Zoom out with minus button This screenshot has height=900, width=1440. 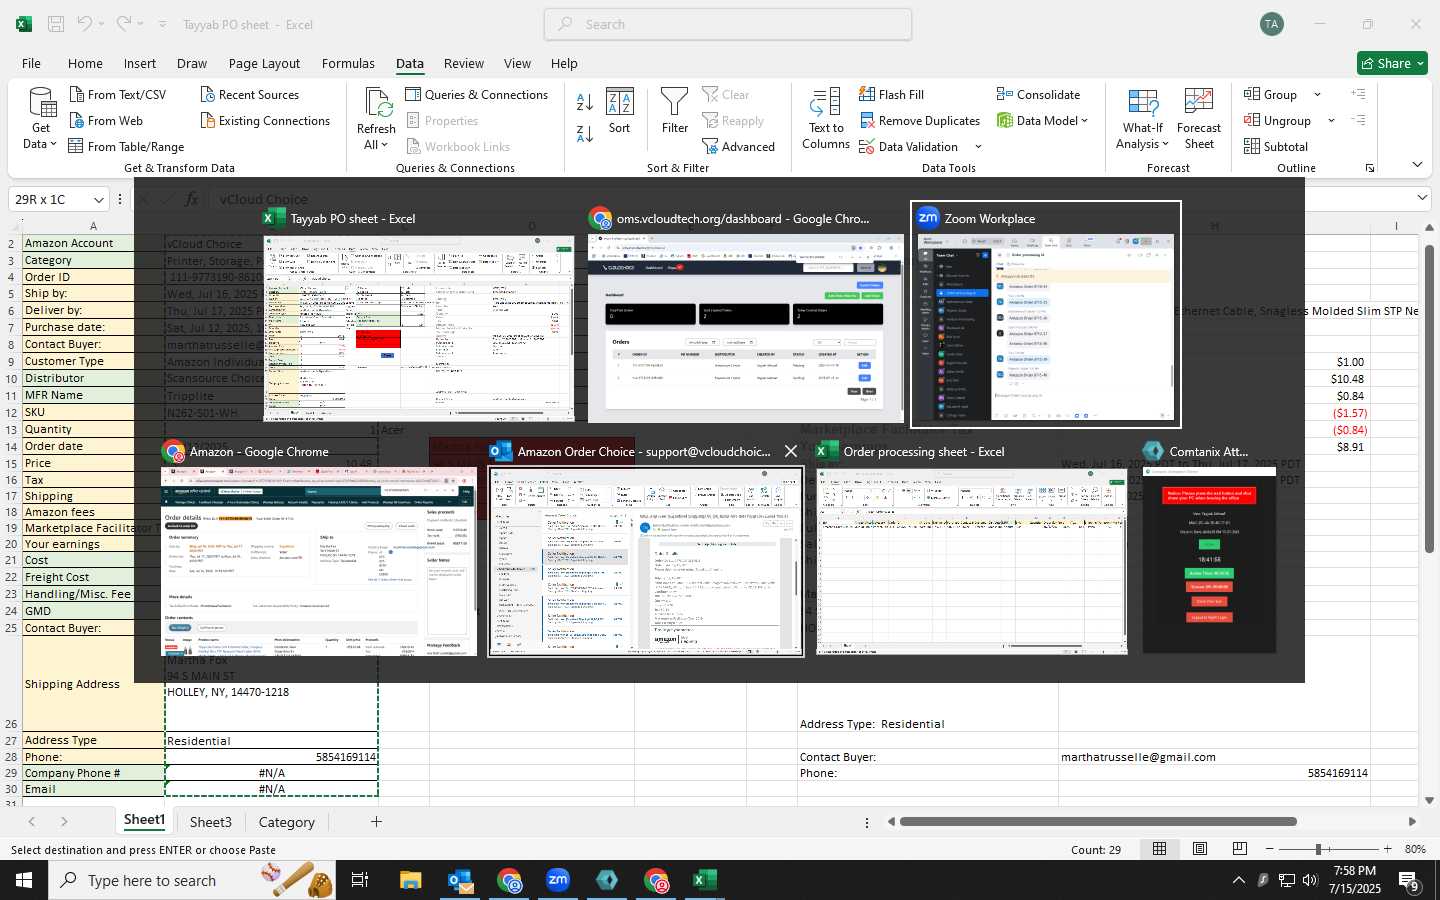click(1270, 848)
